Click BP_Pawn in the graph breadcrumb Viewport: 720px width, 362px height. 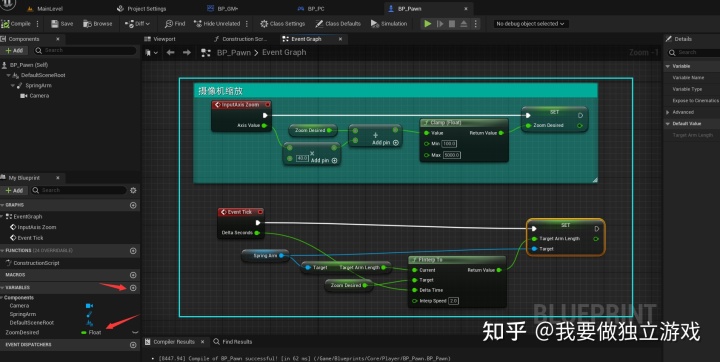[234, 53]
